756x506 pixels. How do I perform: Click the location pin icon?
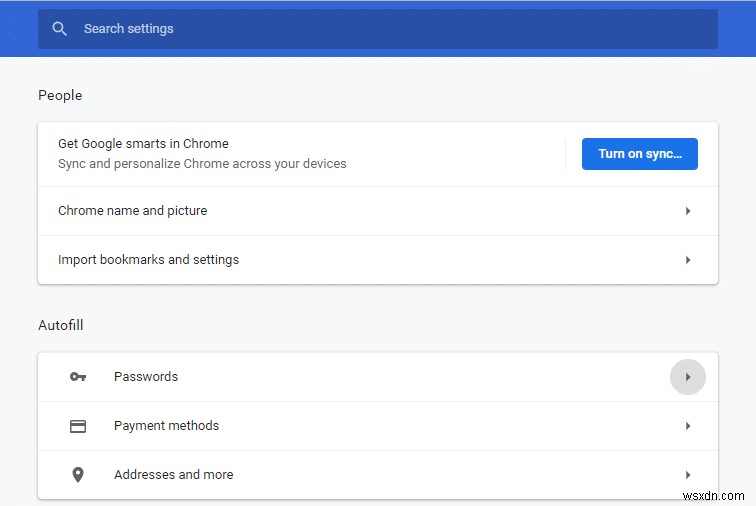(78, 475)
